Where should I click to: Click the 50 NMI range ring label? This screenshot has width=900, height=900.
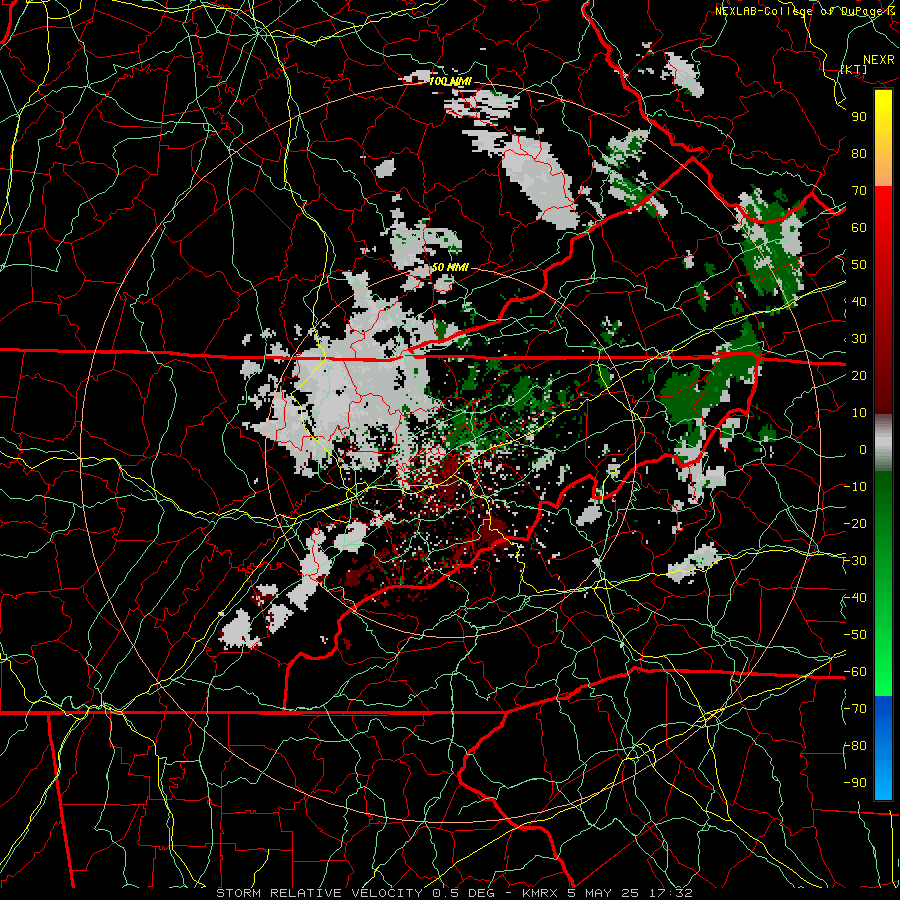coord(450,267)
